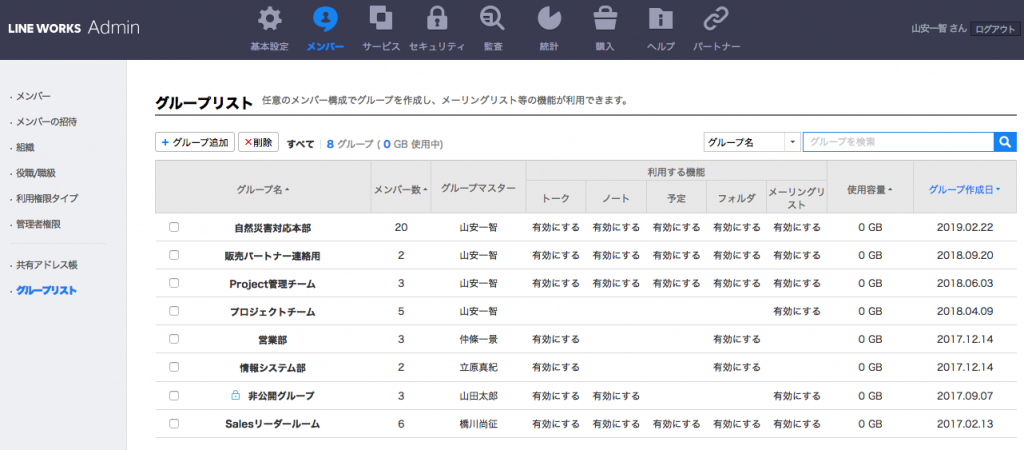Go to 管理者権限 in the sidebar
1024x450 pixels.
coord(42,224)
